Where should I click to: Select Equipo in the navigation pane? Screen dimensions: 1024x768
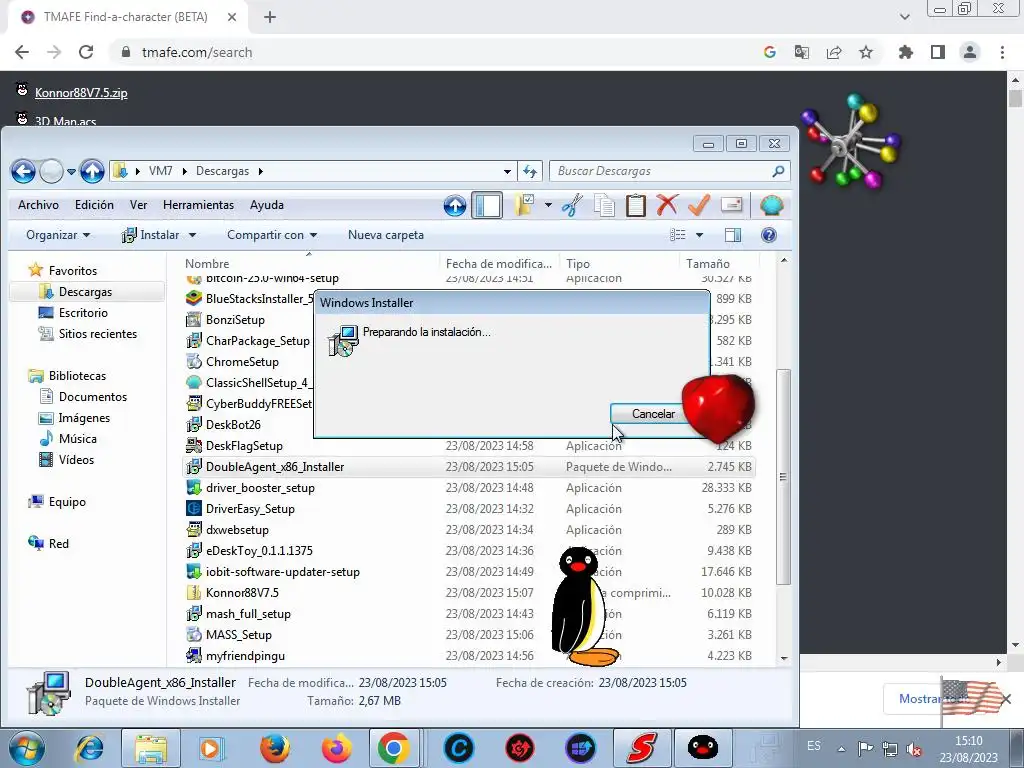tap(67, 502)
